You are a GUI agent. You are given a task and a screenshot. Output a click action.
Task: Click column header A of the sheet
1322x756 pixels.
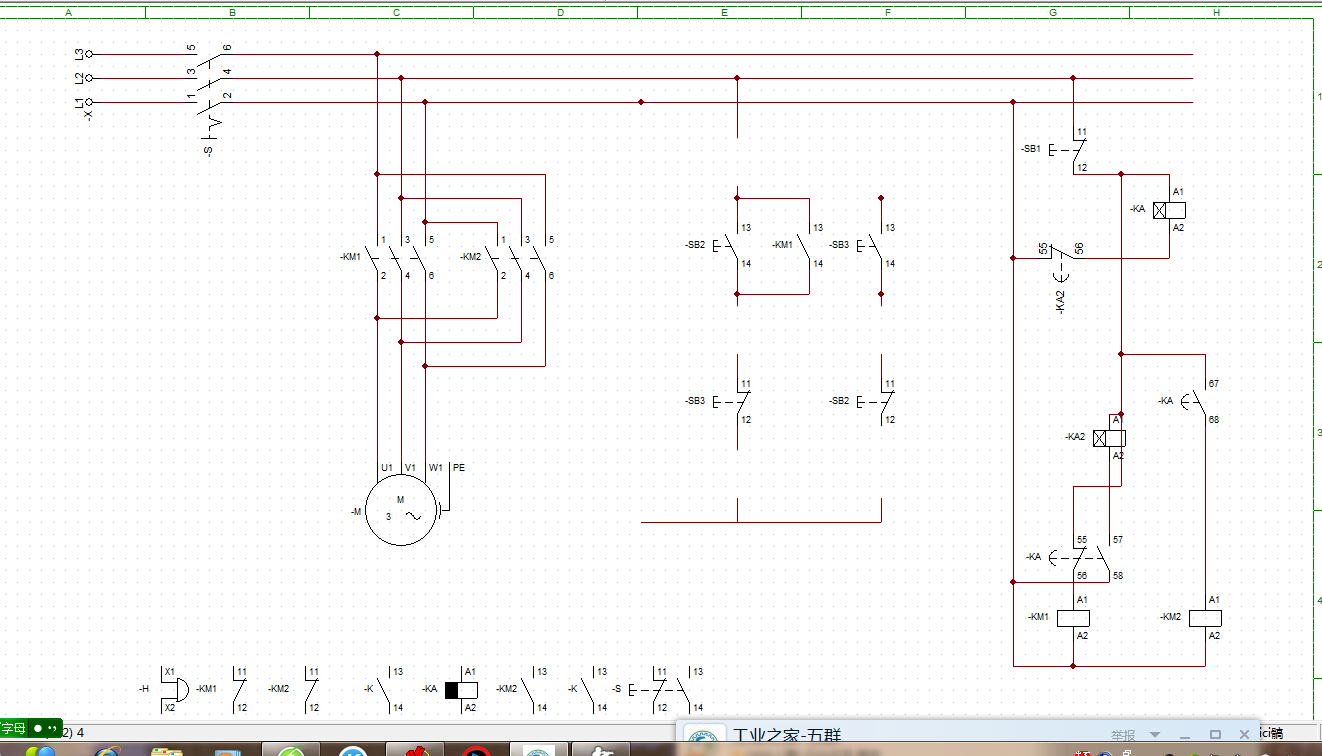(69, 13)
